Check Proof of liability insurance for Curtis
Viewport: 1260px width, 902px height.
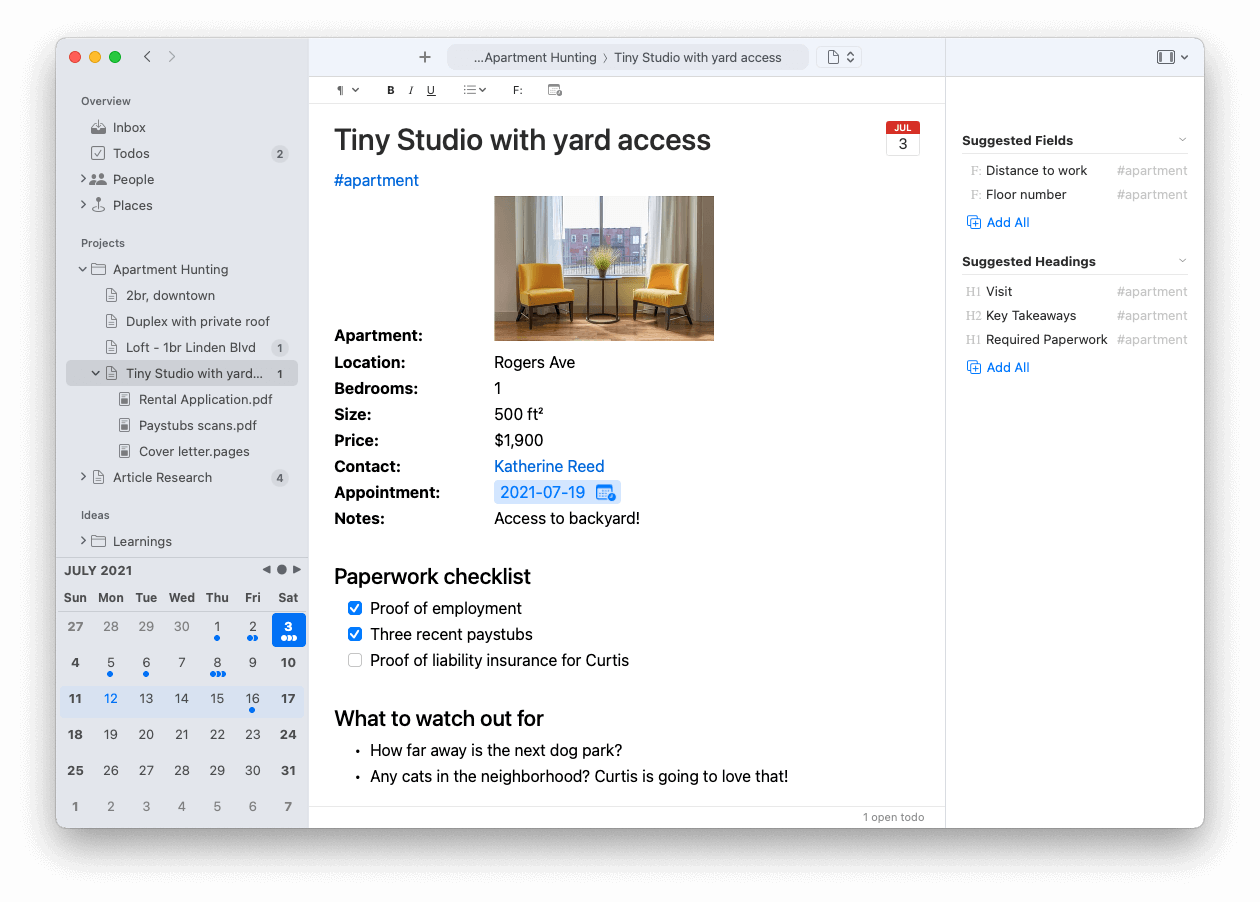(x=355, y=660)
